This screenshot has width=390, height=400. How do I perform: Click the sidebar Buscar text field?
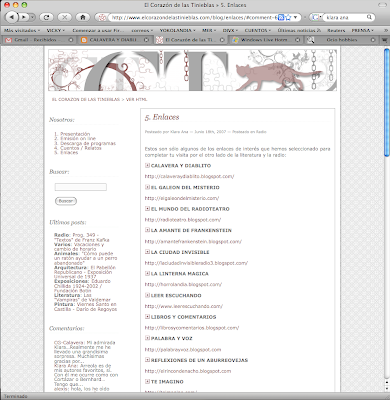pyautogui.click(x=81, y=187)
